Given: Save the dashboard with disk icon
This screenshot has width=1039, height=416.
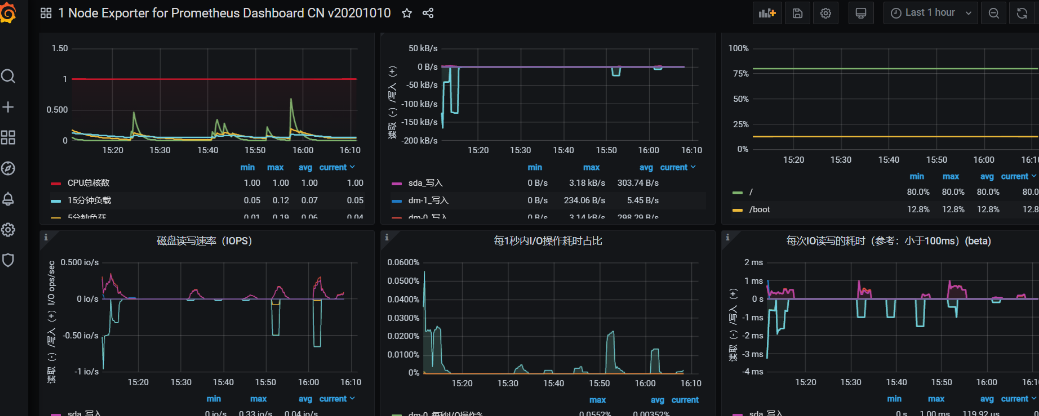Looking at the screenshot, I should (797, 13).
